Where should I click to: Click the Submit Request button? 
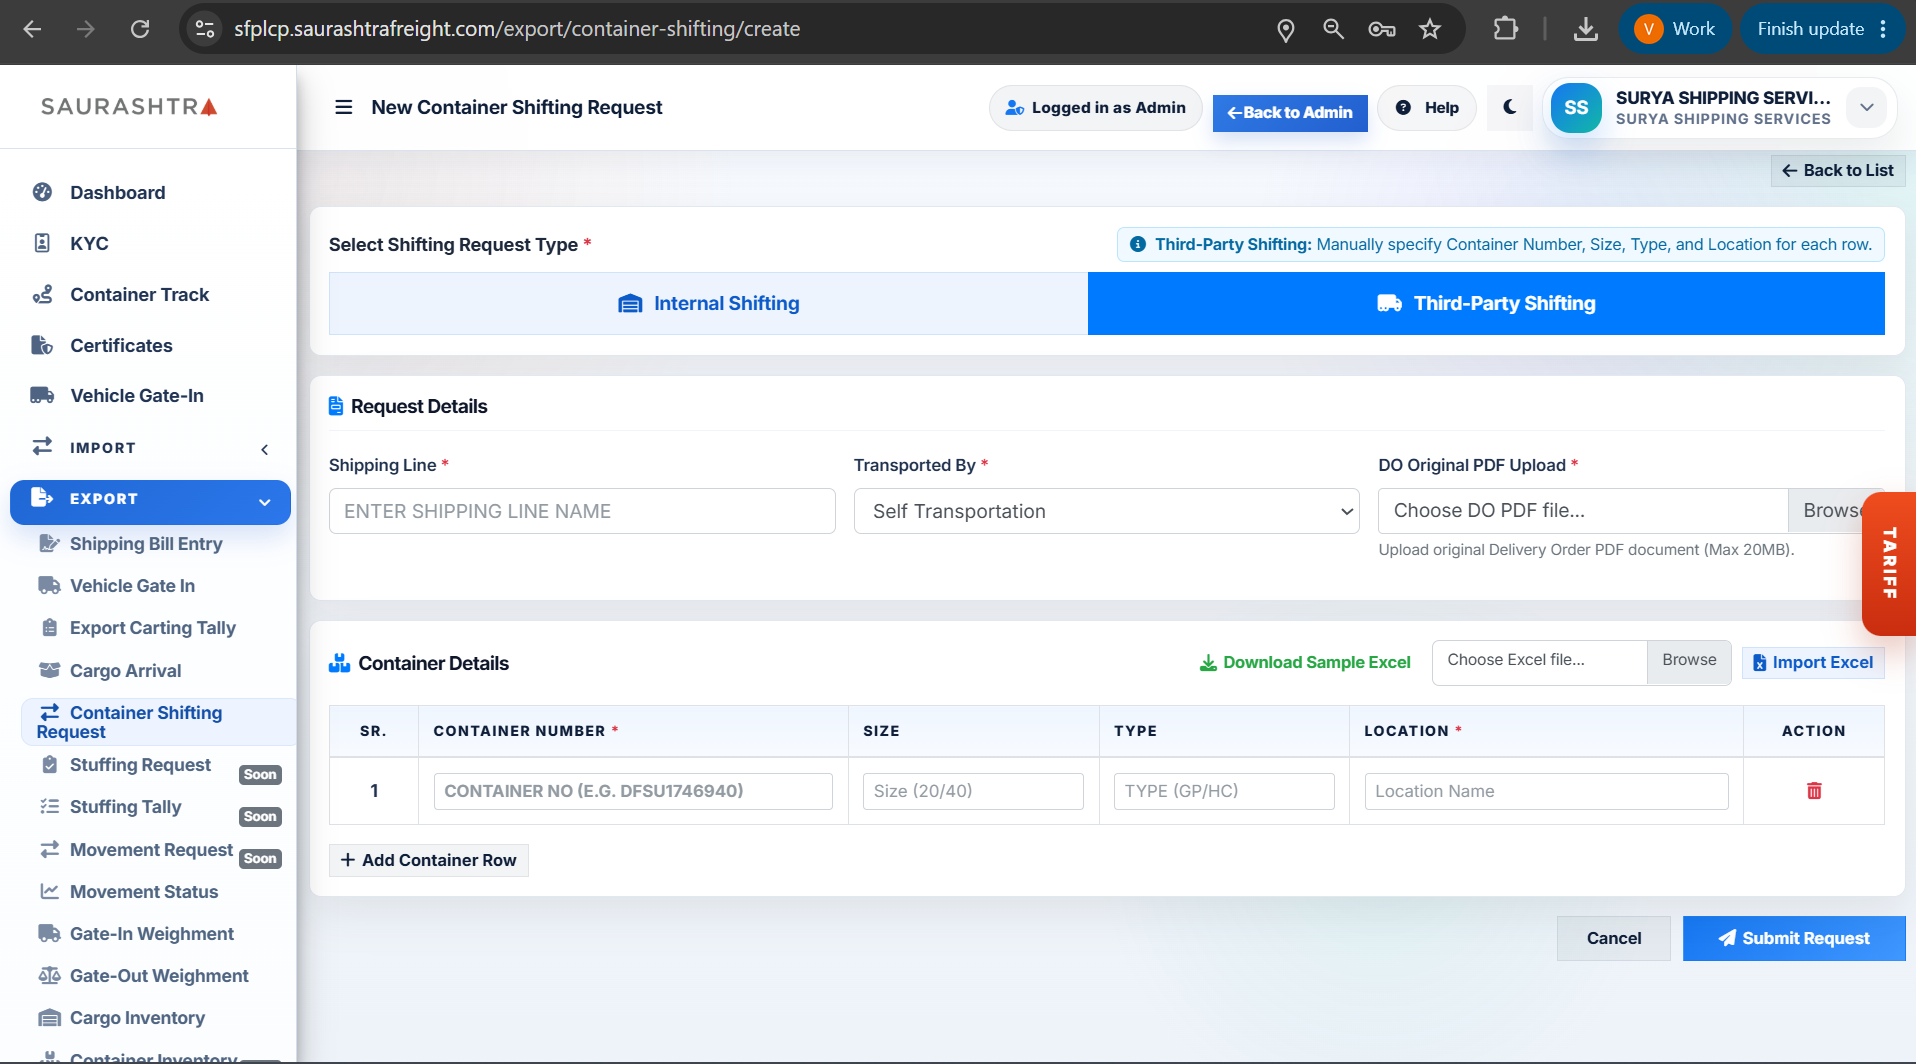point(1794,938)
